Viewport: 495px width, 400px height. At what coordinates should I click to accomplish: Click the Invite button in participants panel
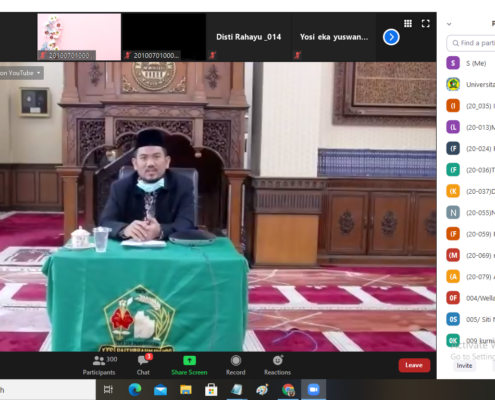coord(464,366)
